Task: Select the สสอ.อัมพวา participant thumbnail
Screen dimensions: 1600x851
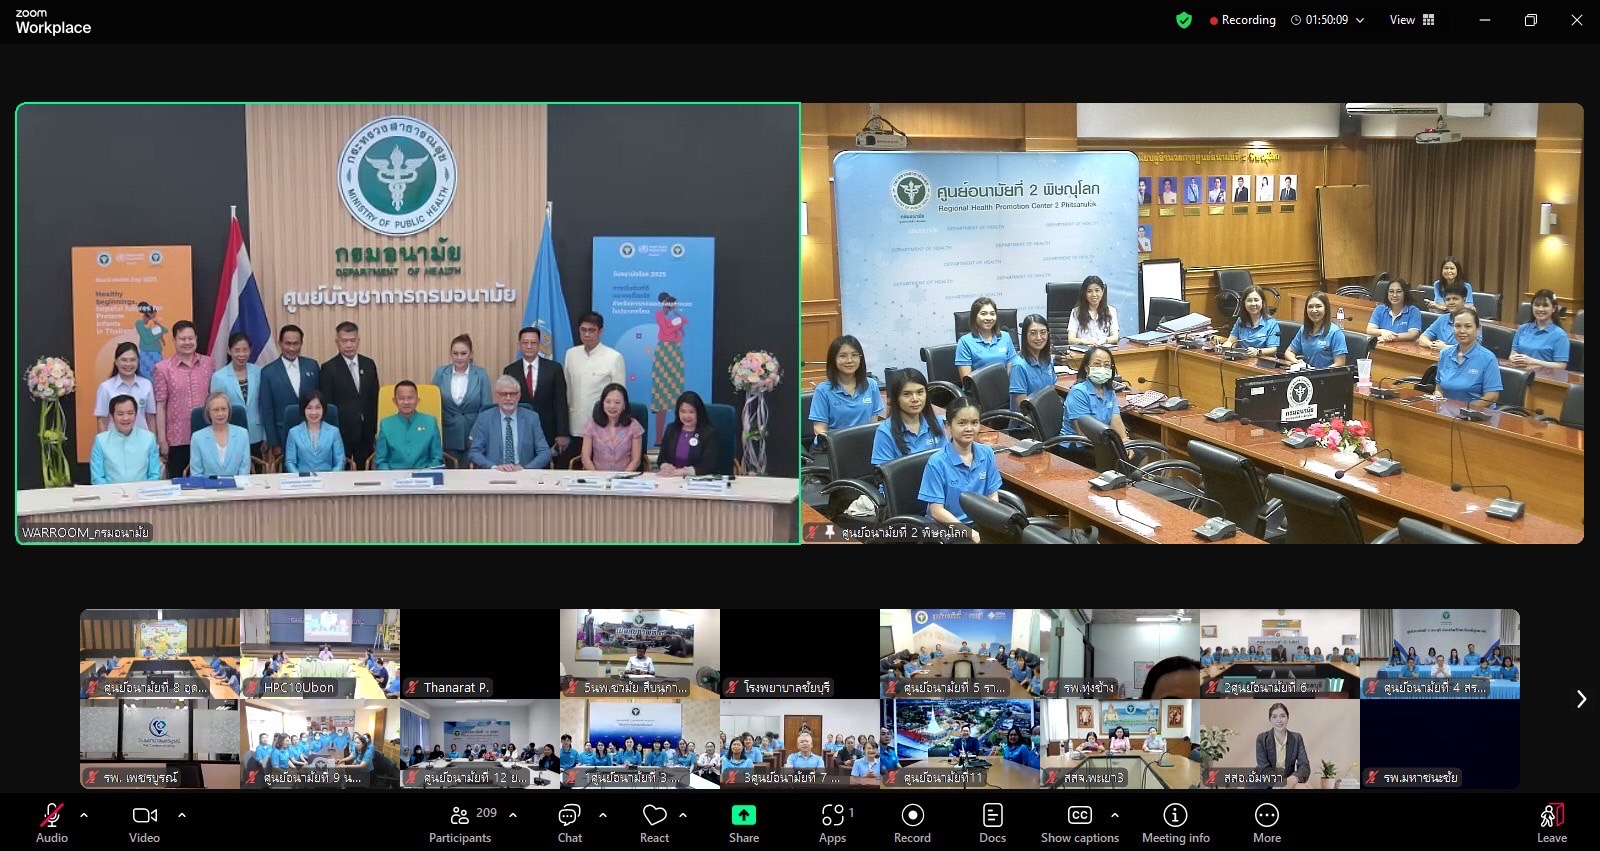Action: click(1280, 744)
